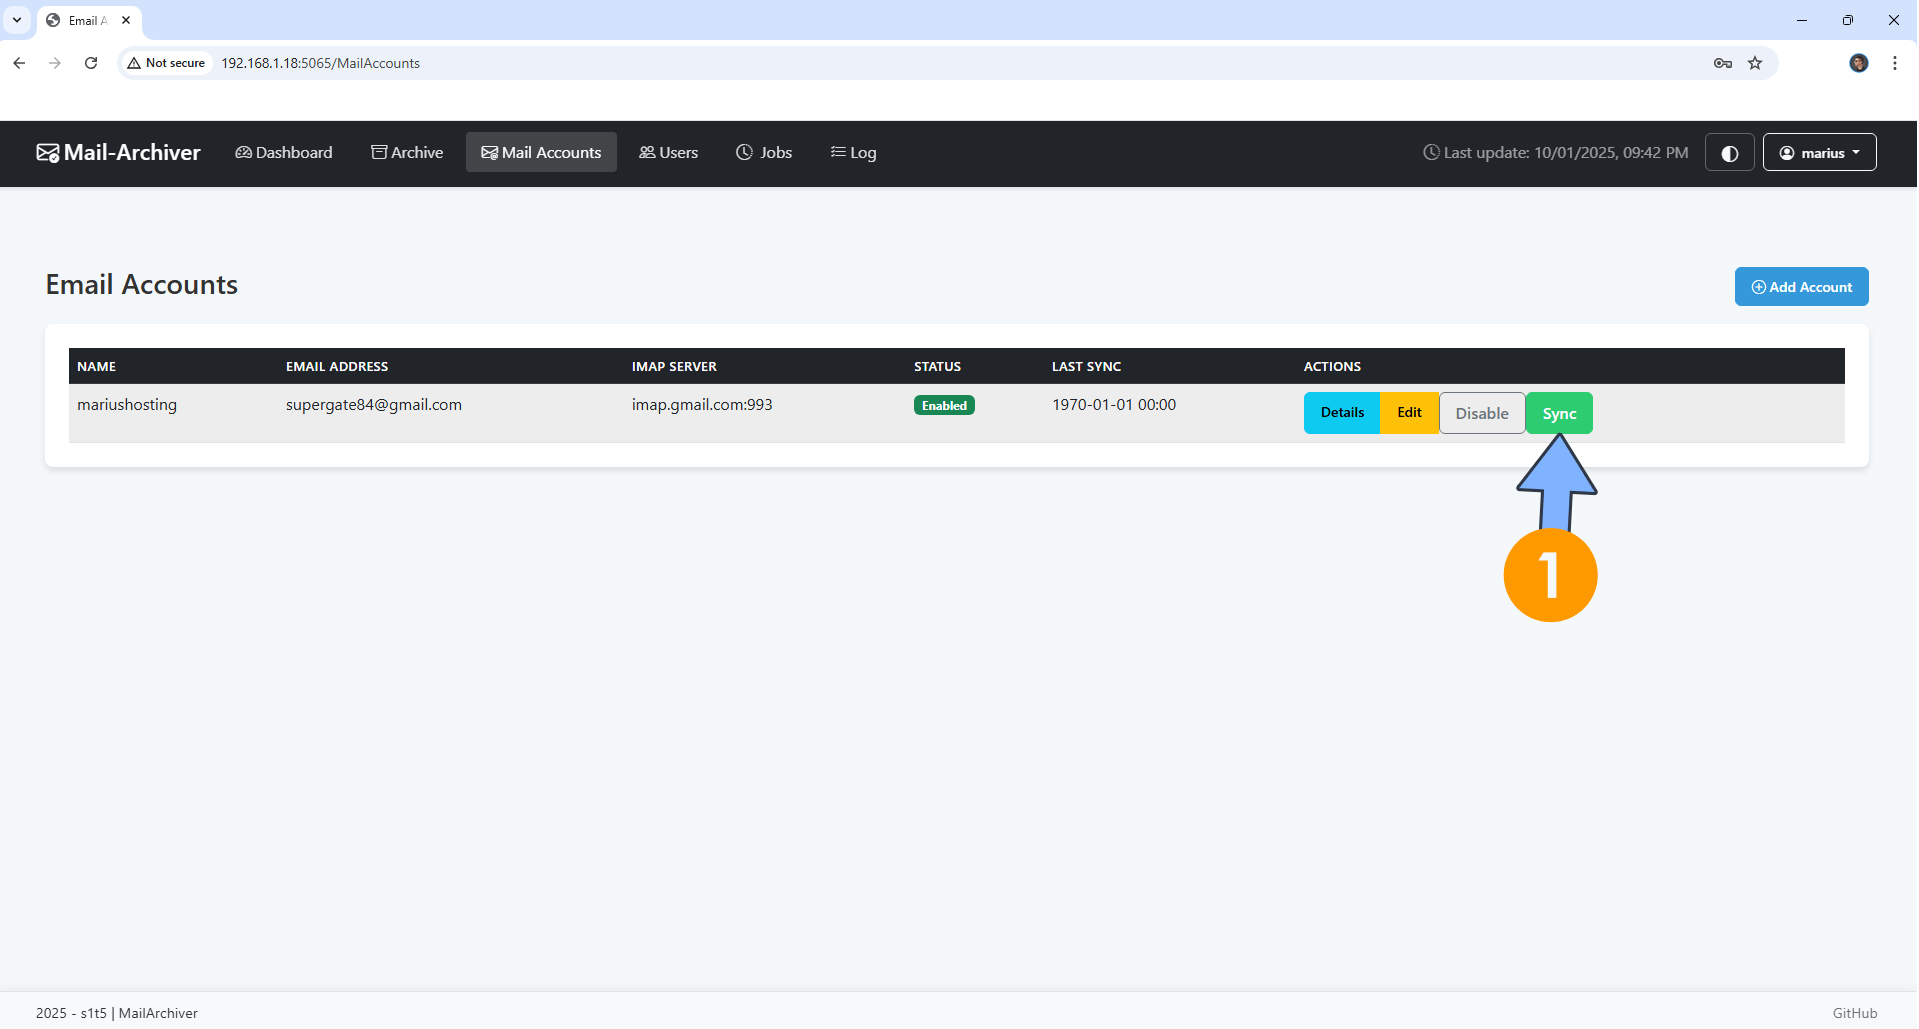
Task: Select the Mail Accounts nav tab
Action: tap(541, 153)
